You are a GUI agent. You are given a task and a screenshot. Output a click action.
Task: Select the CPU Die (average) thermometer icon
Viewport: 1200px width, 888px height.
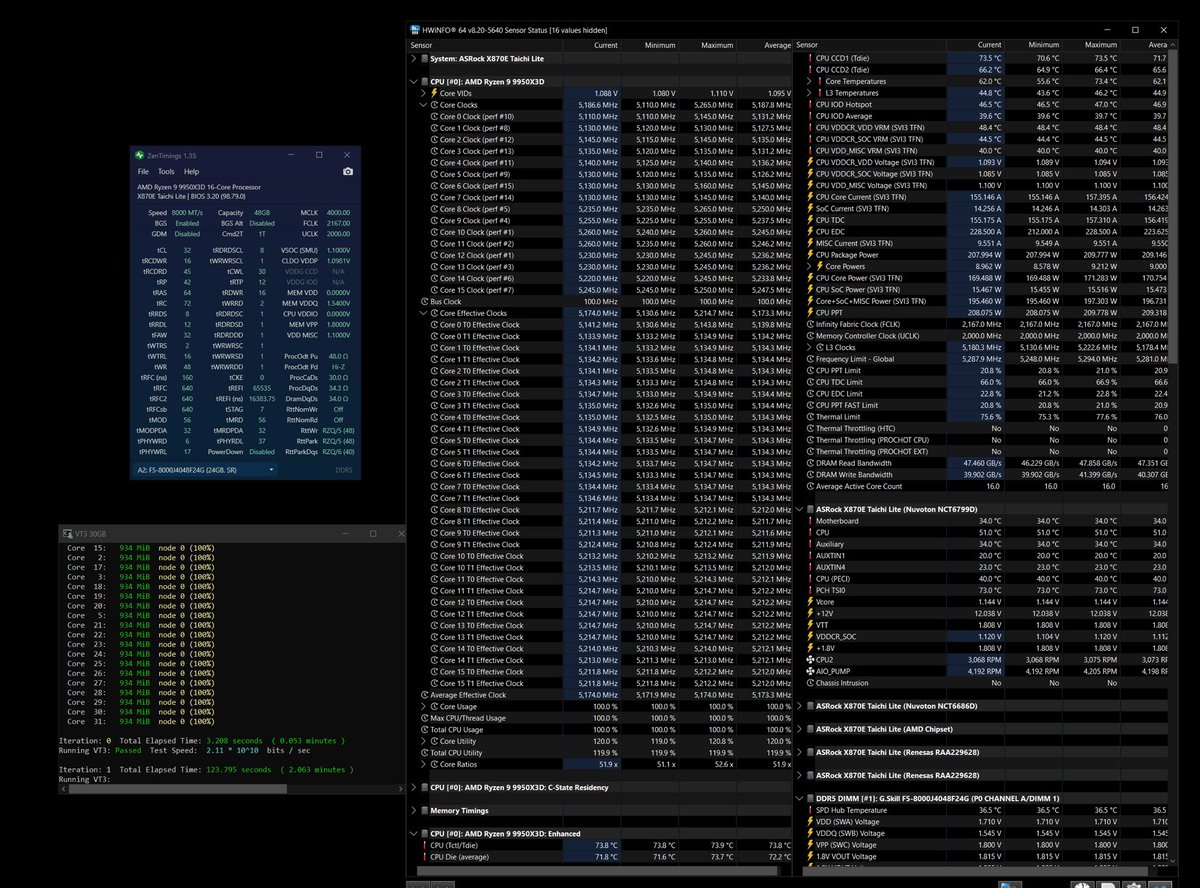coord(423,857)
